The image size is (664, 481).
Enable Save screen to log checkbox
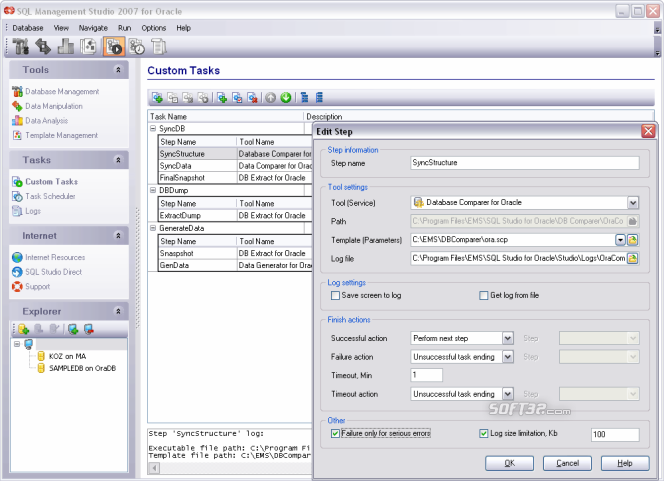(x=335, y=296)
